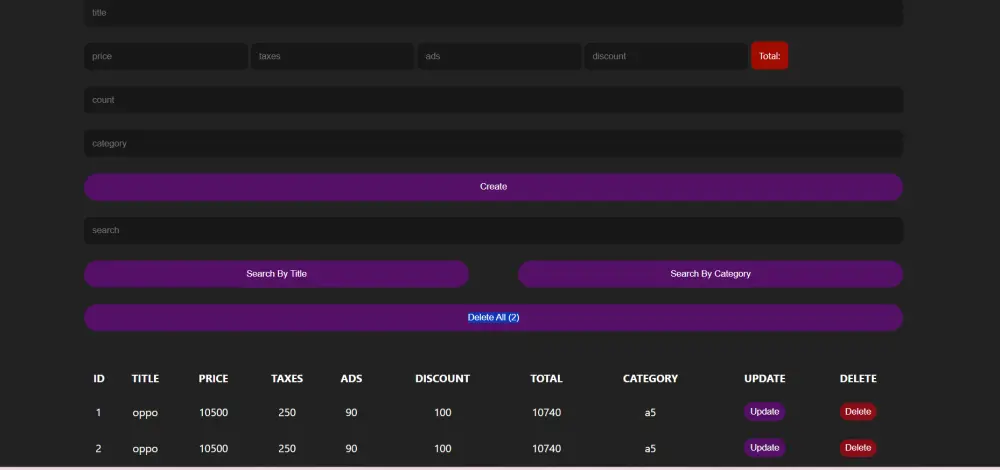
Task: Click the 90 ads value in row 1
Action: pos(351,413)
